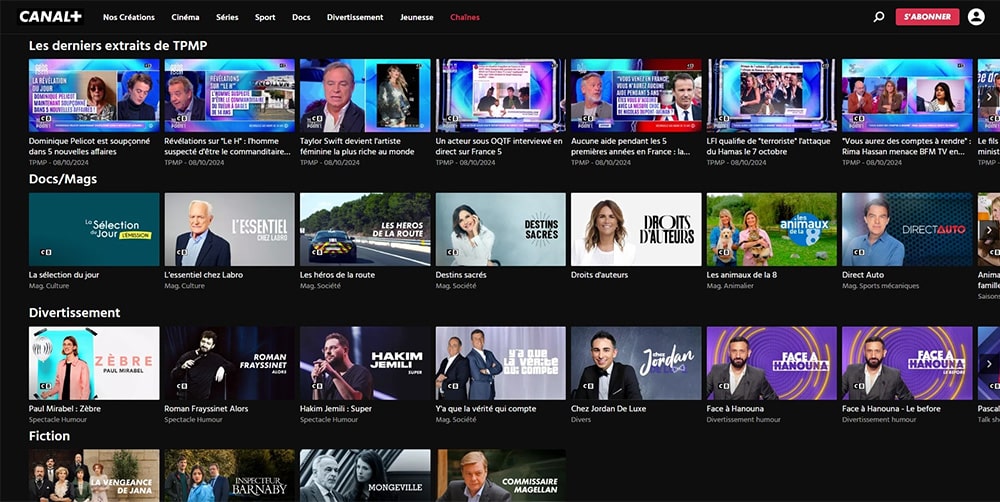Click the CANAL+ logo
This screenshot has height=502, width=1000.
(50, 17)
